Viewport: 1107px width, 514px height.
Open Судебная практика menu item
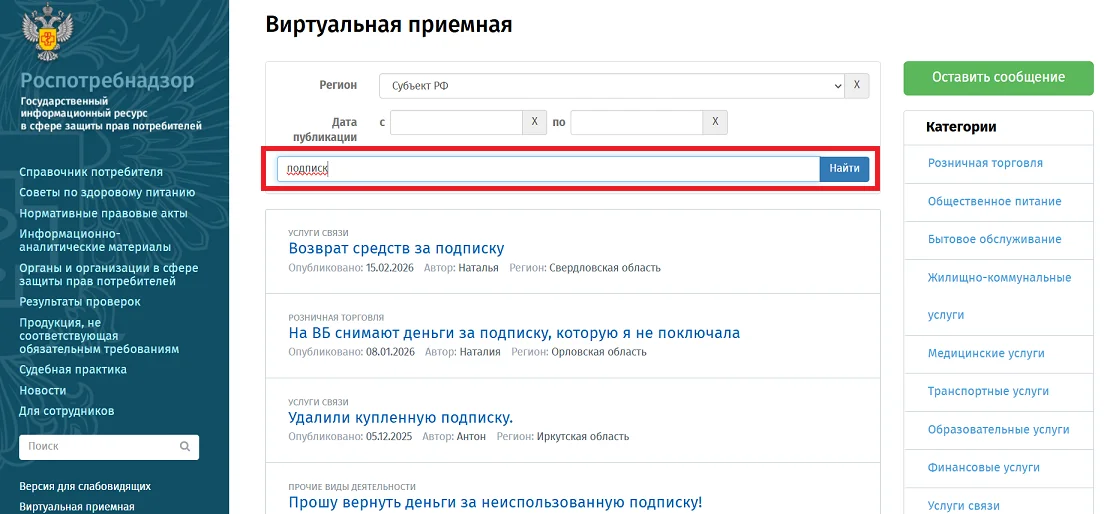click(x=73, y=370)
